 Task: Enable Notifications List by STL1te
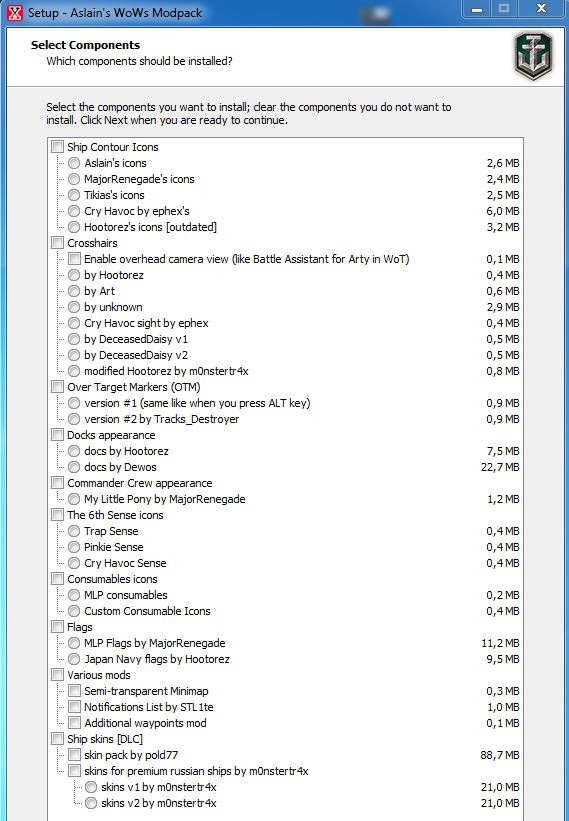(x=74, y=707)
